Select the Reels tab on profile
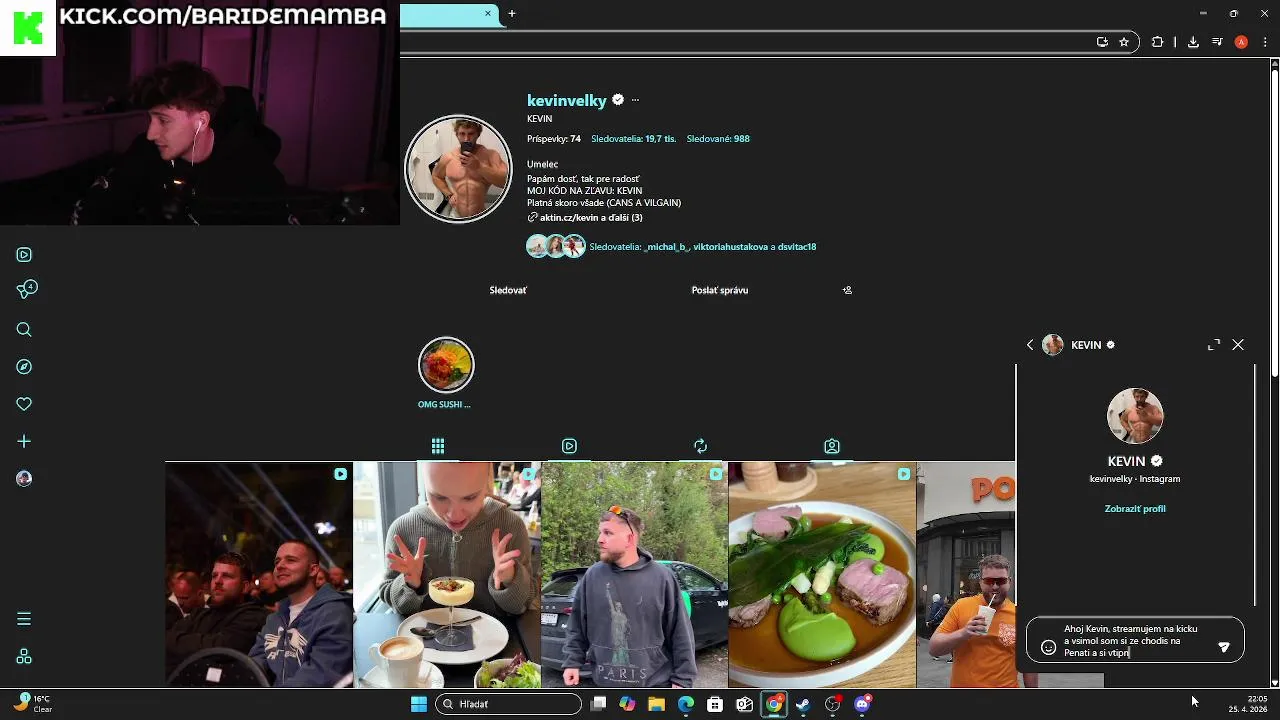Screen dimensions: 1280x720 [569, 446]
